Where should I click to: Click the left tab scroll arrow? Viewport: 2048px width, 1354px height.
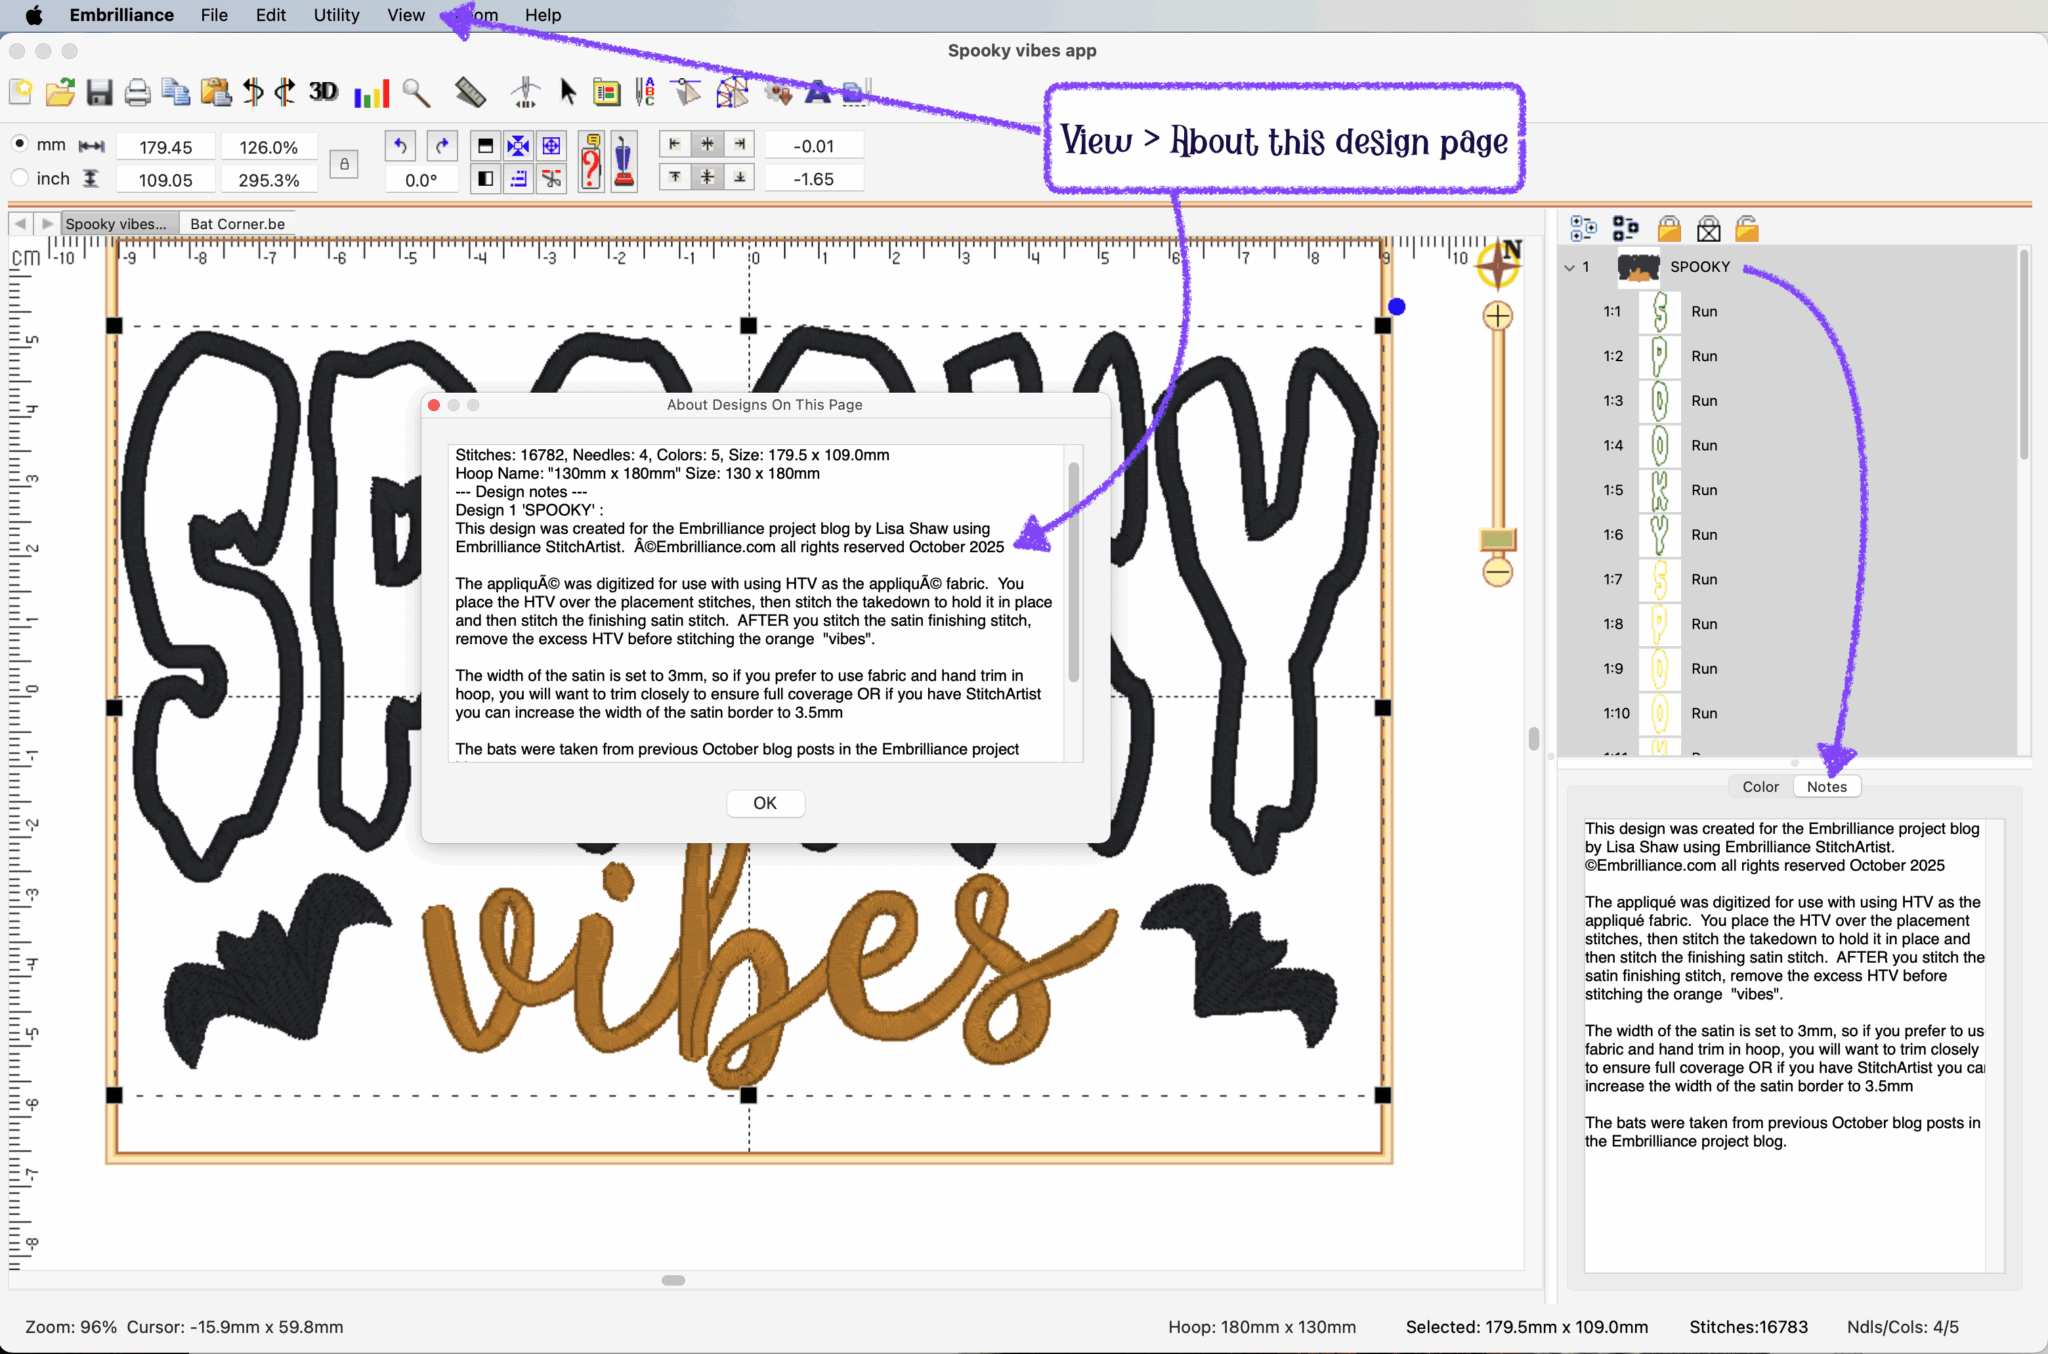pos(21,223)
